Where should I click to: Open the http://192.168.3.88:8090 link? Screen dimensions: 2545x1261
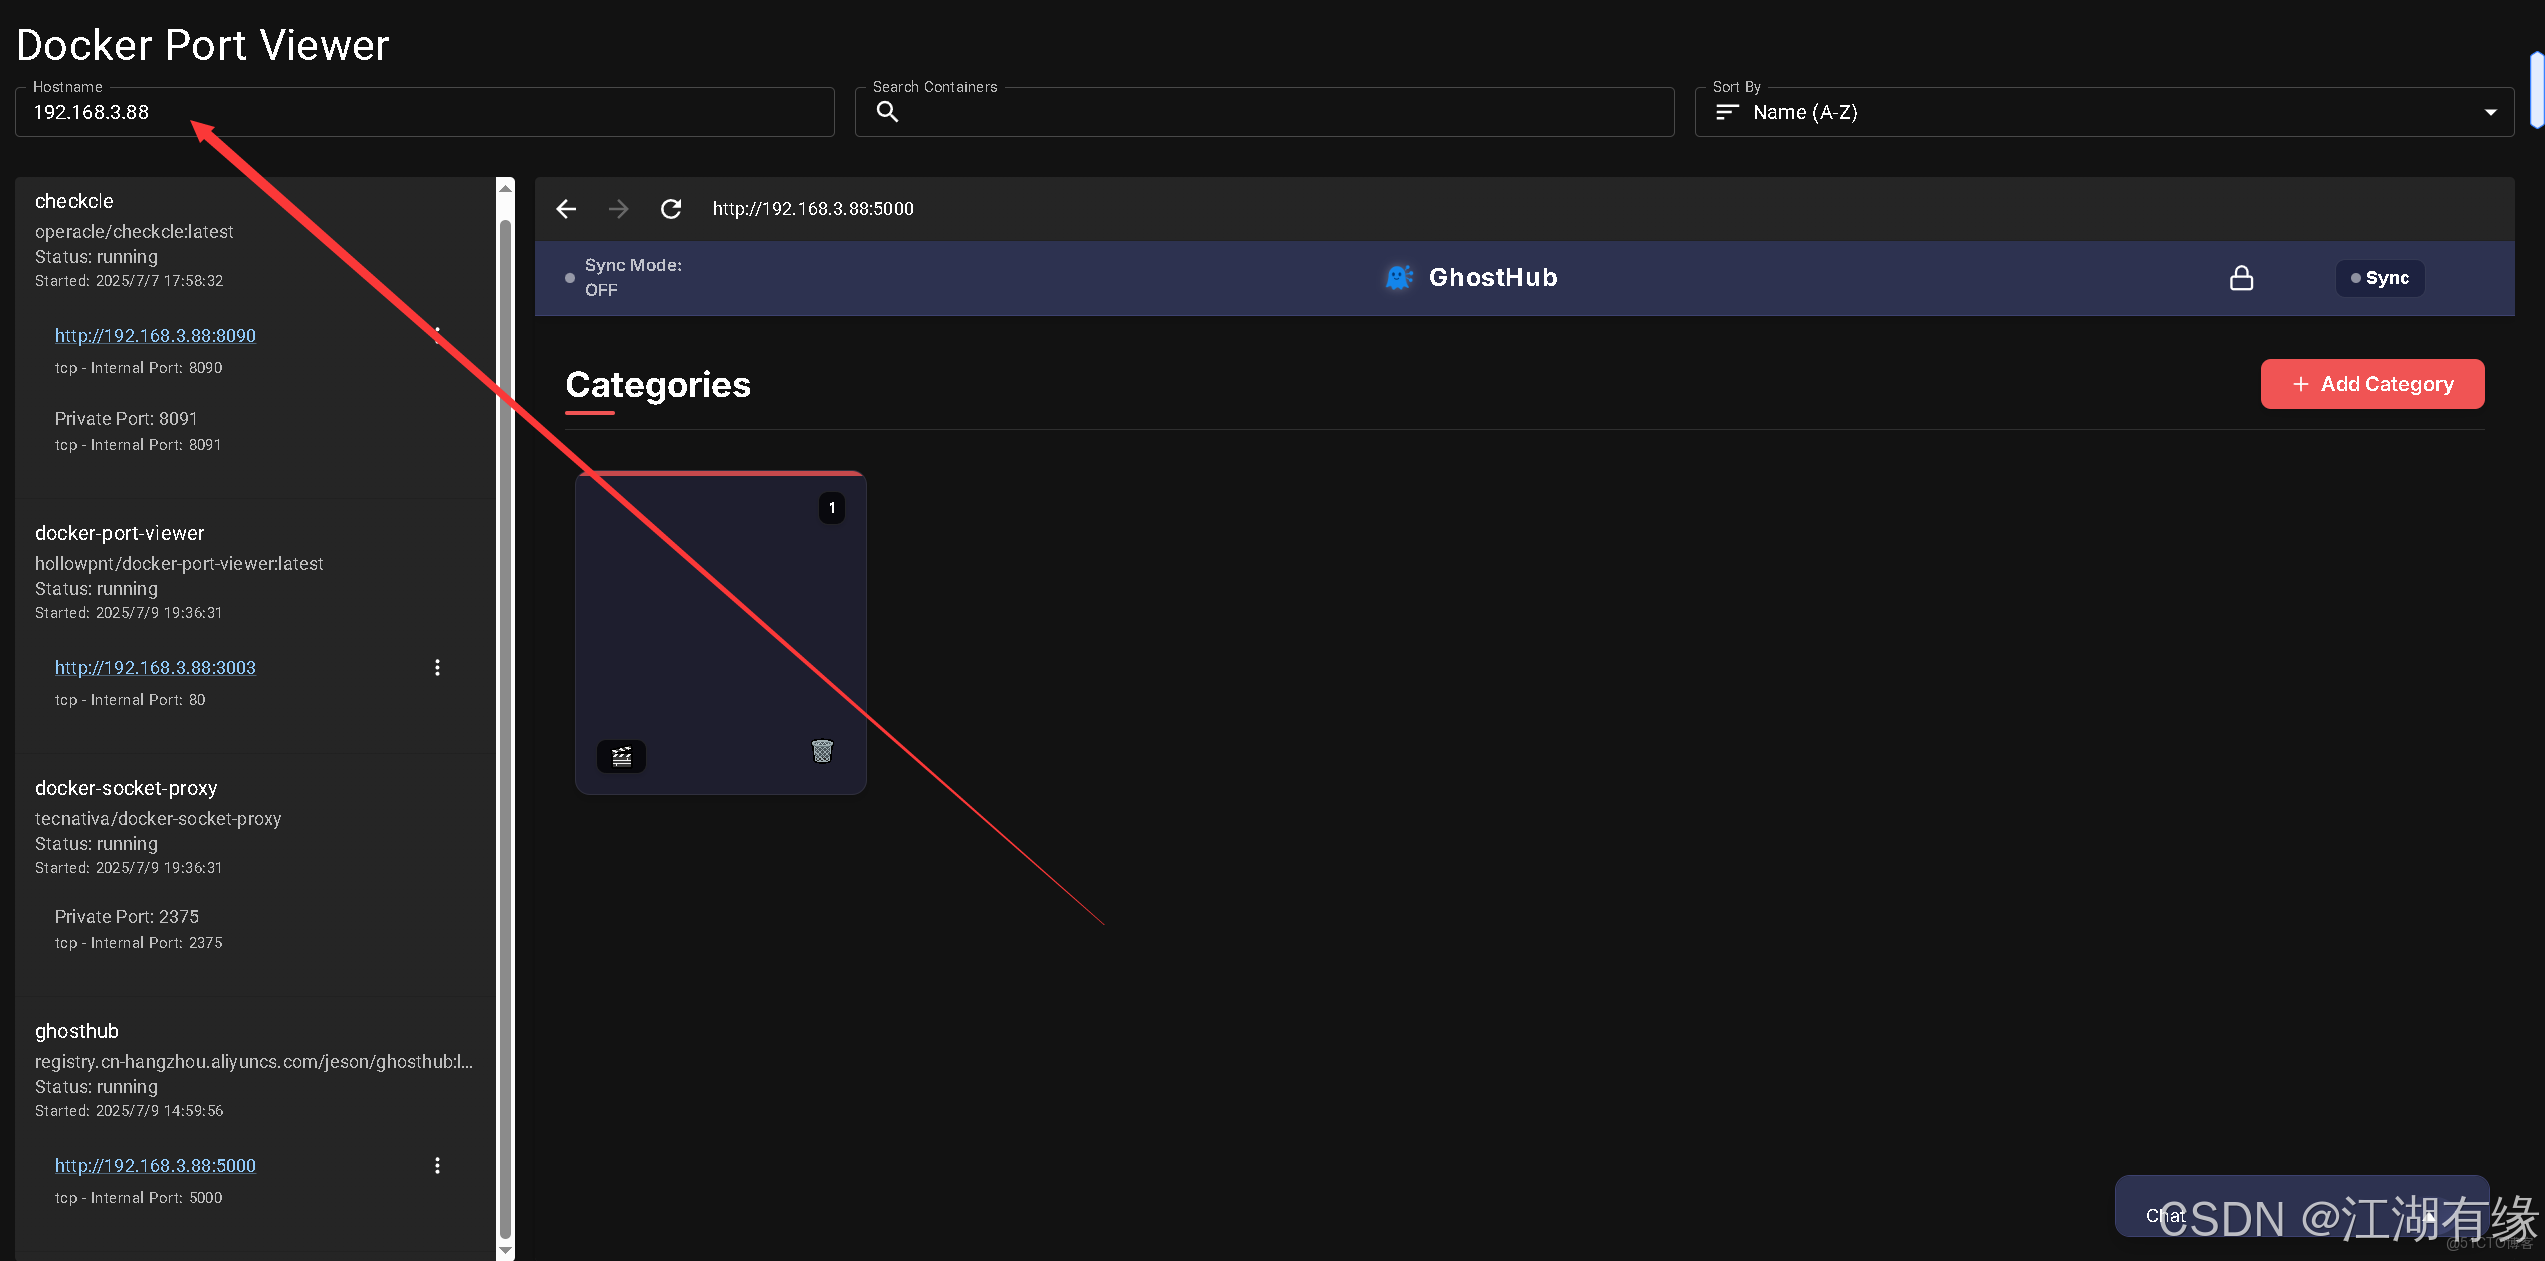point(155,335)
